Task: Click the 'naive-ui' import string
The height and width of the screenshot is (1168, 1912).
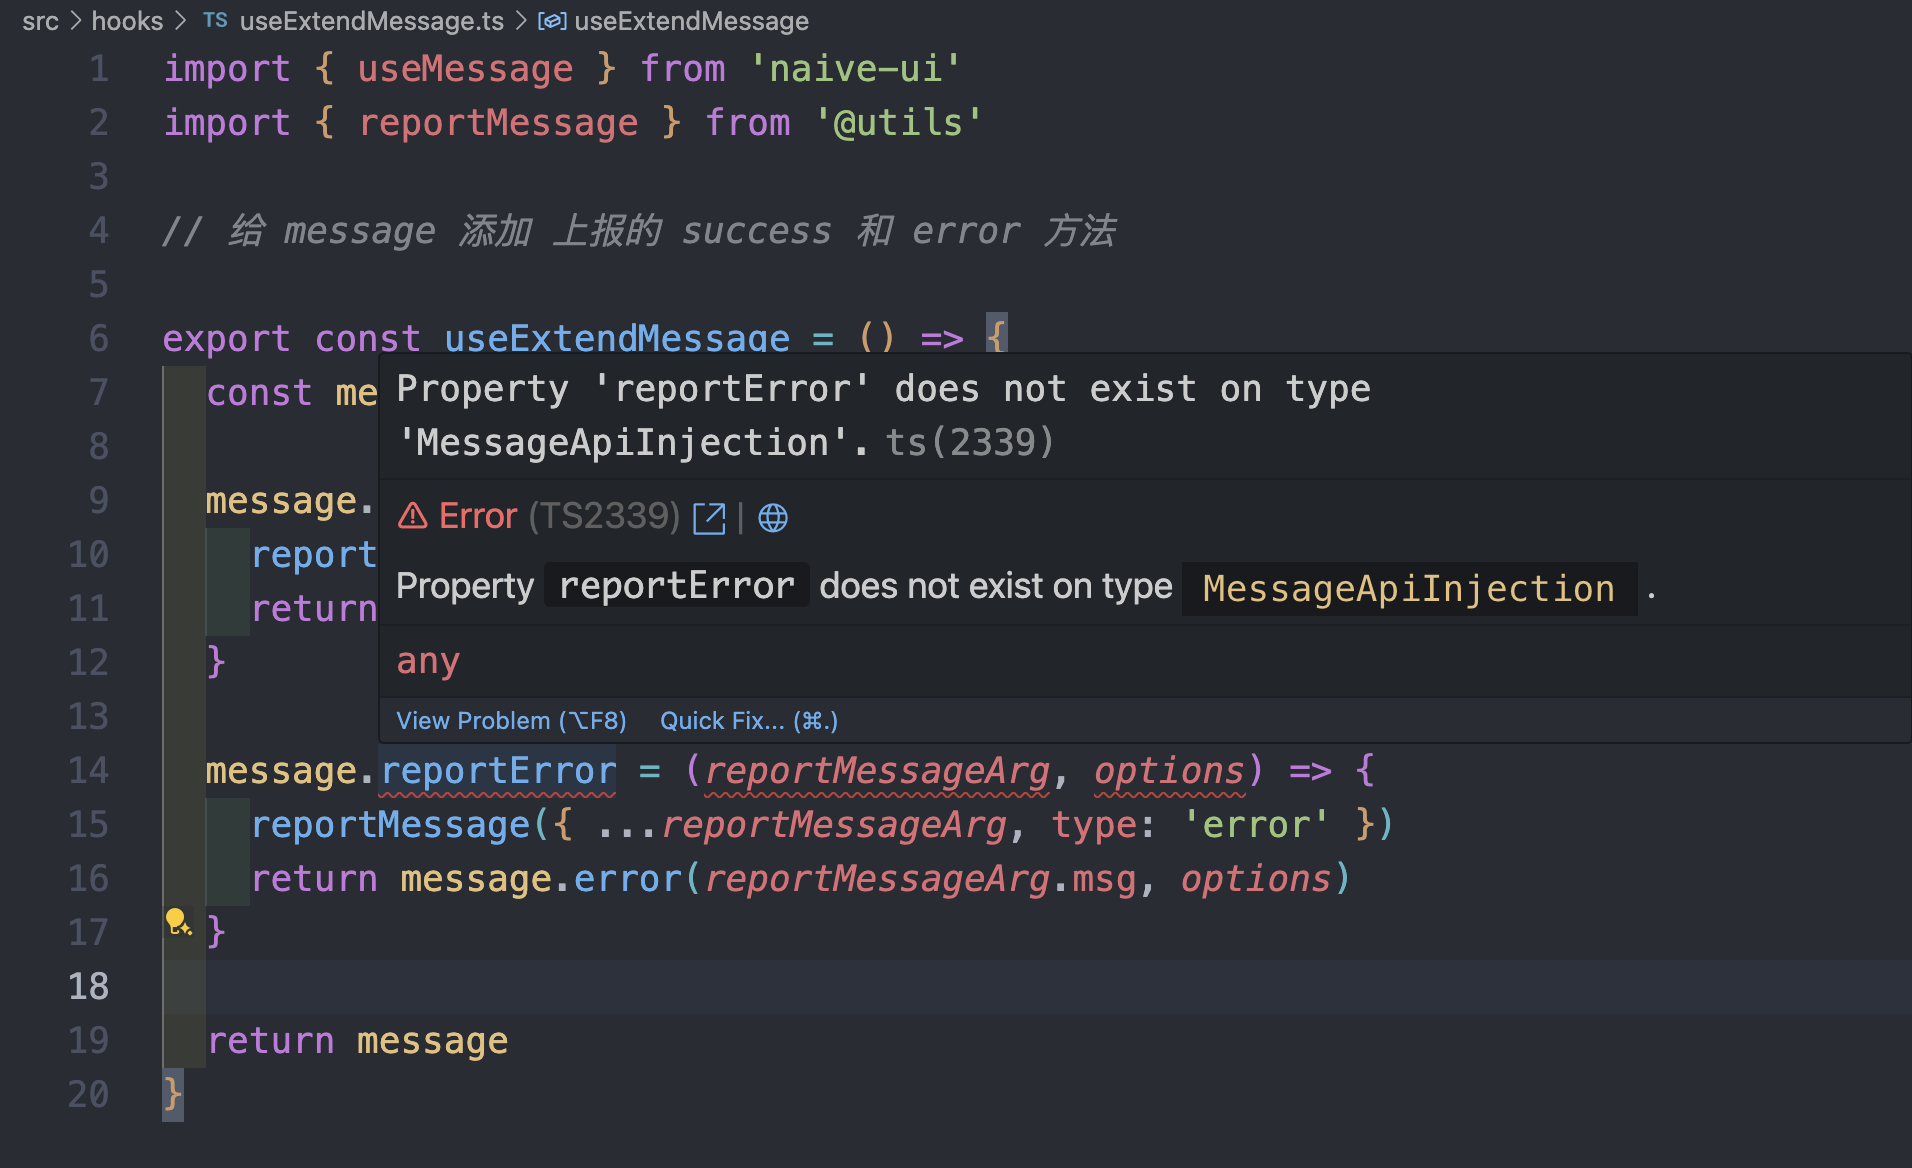Action: coord(855,69)
